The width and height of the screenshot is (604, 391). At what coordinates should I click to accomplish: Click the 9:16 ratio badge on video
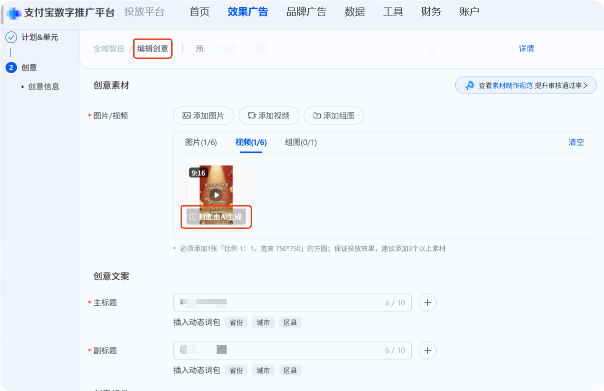[198, 173]
